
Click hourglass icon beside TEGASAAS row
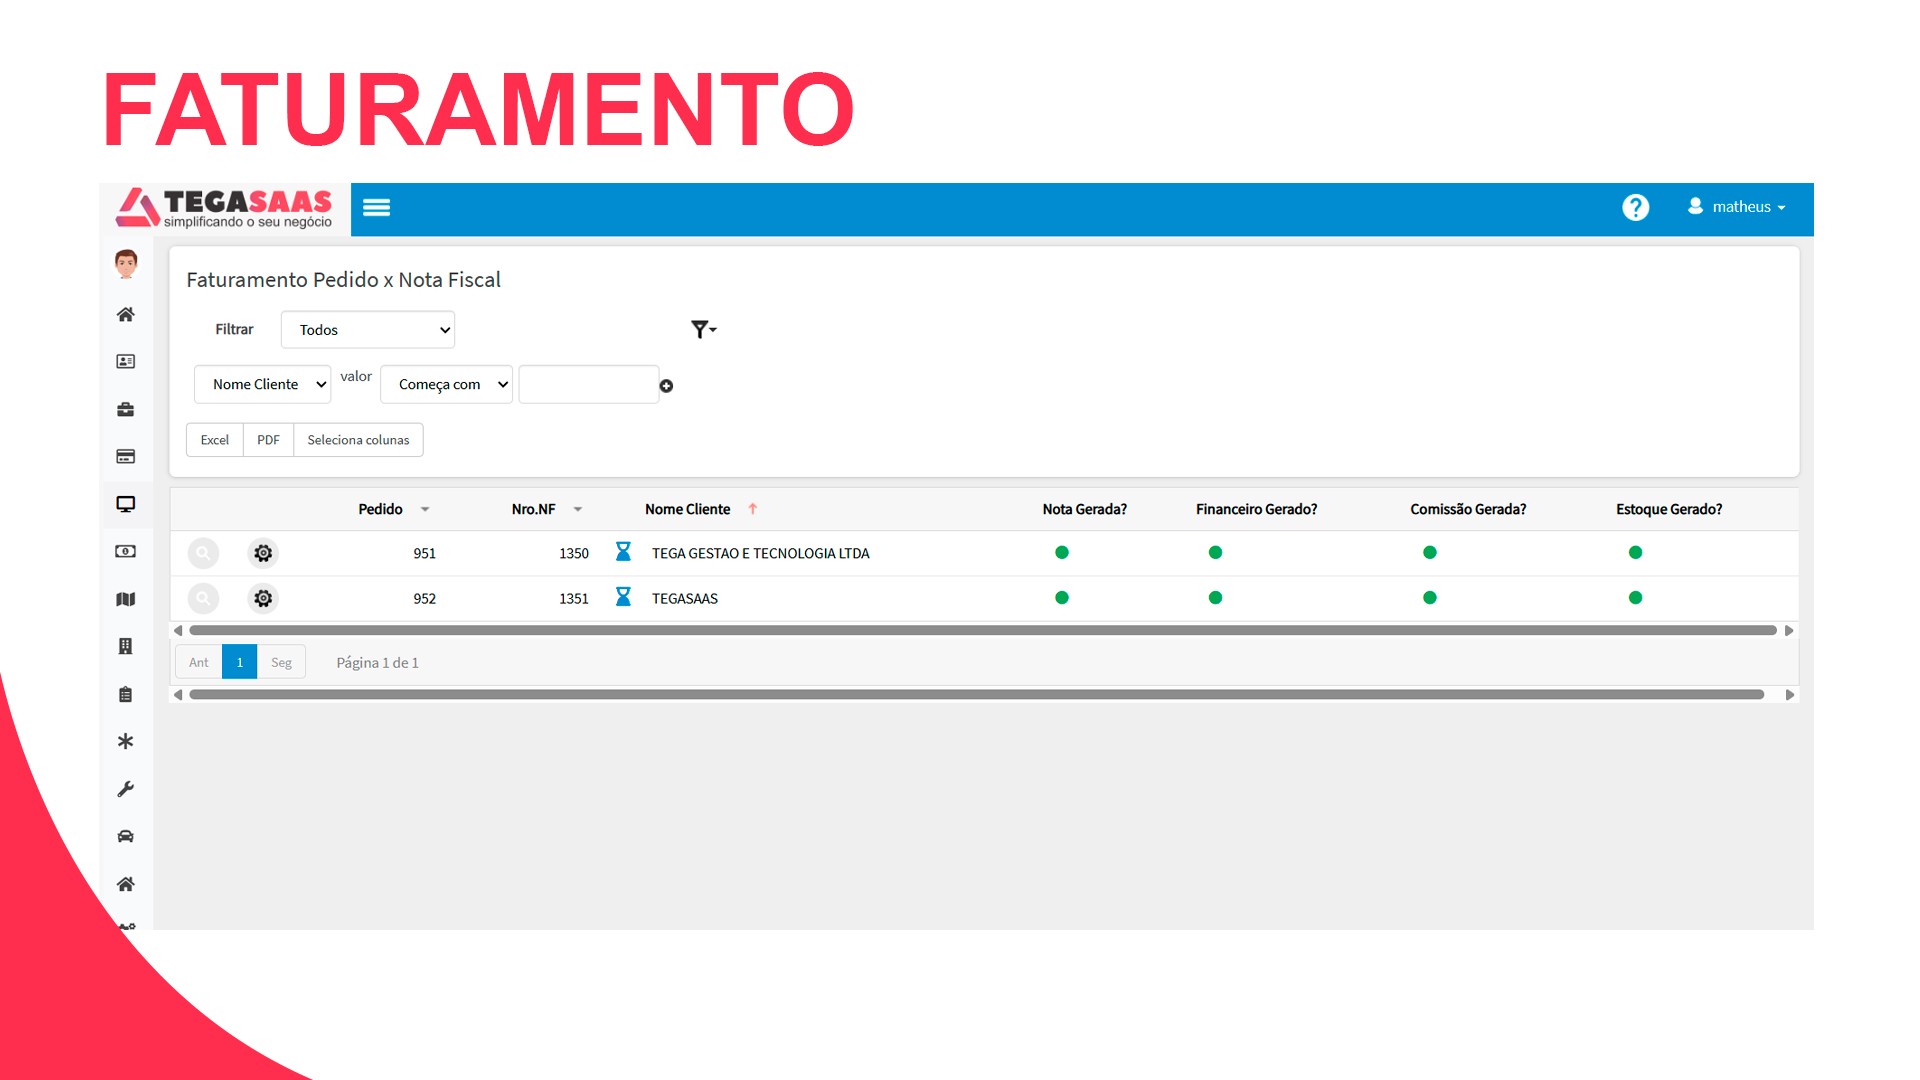point(623,597)
